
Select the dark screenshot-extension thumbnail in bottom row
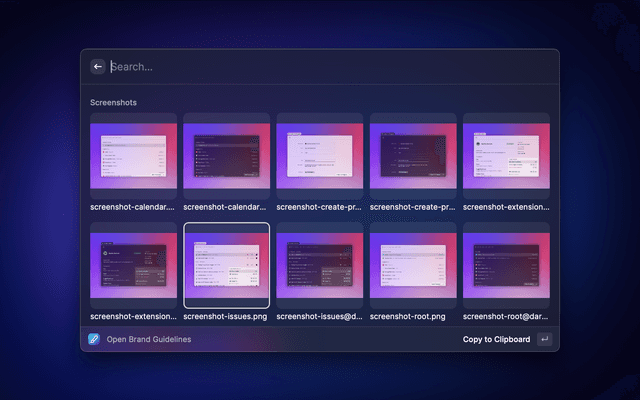(x=134, y=266)
